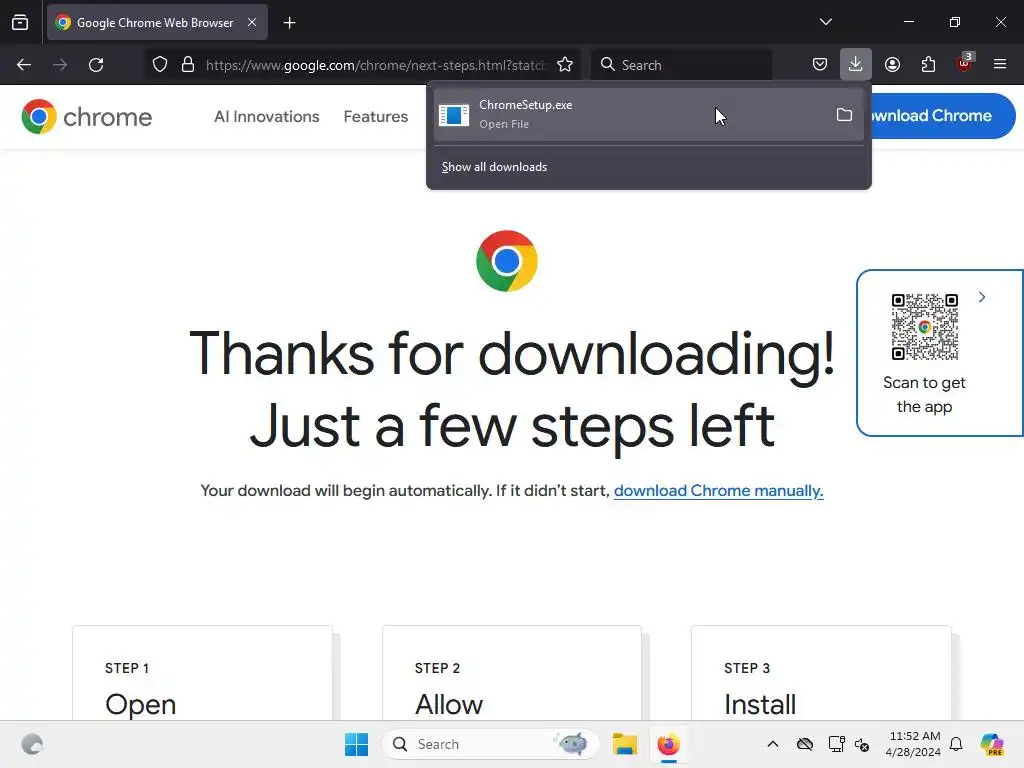Open OneDrive cloud tray icon
The width and height of the screenshot is (1024, 768).
[x=805, y=744]
